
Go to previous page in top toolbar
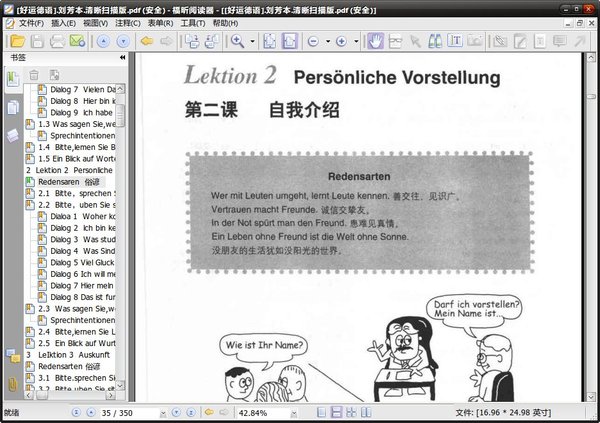[x=103, y=41]
